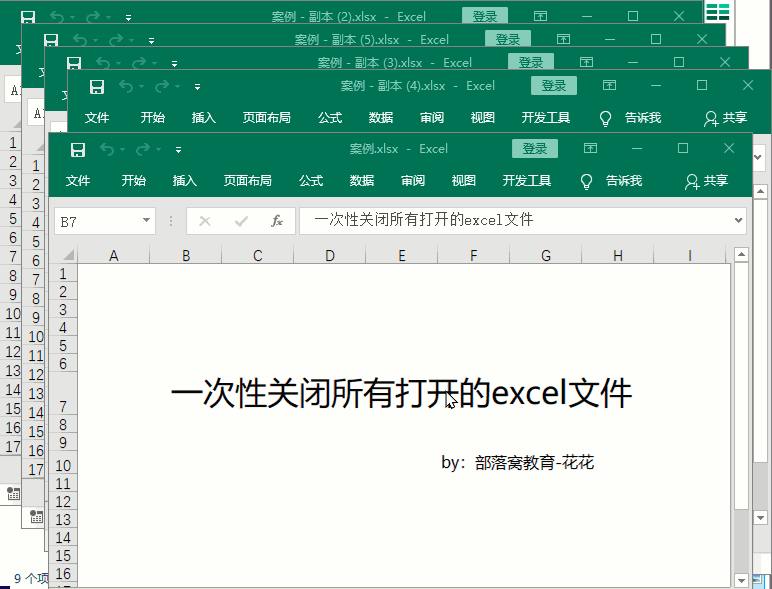Open 公式 tab in 副本 (4) window
Viewport: 772px width, 589px height.
(330, 118)
